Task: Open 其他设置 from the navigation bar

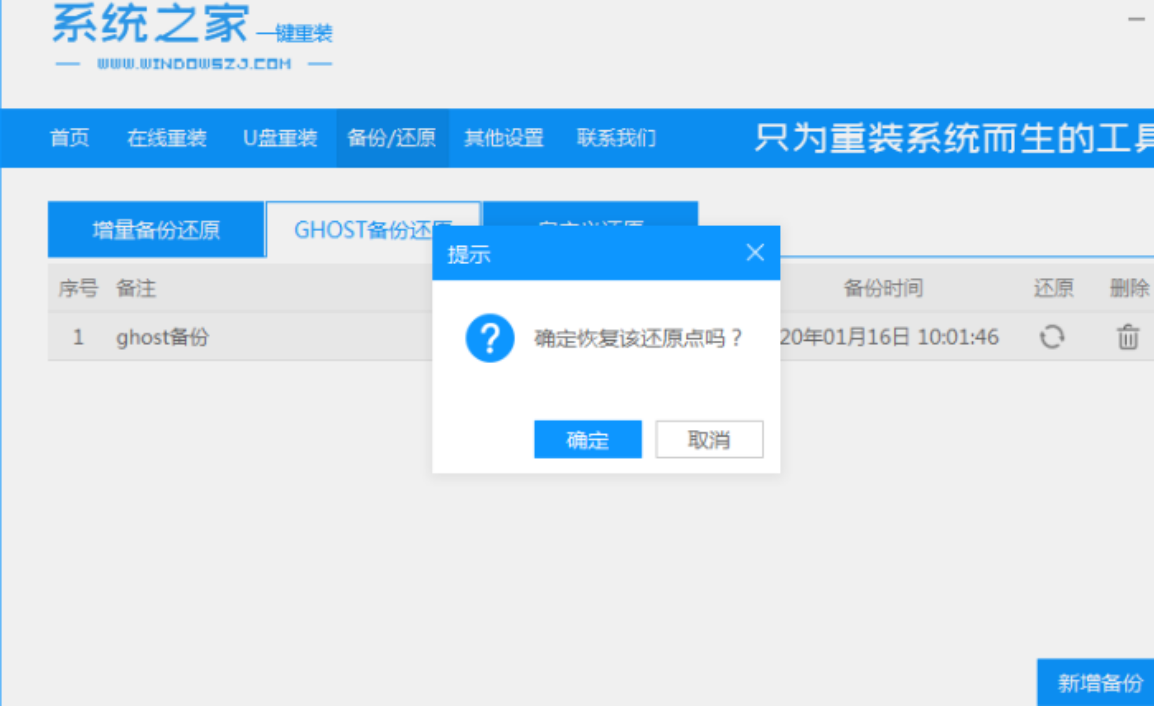Action: [504, 138]
